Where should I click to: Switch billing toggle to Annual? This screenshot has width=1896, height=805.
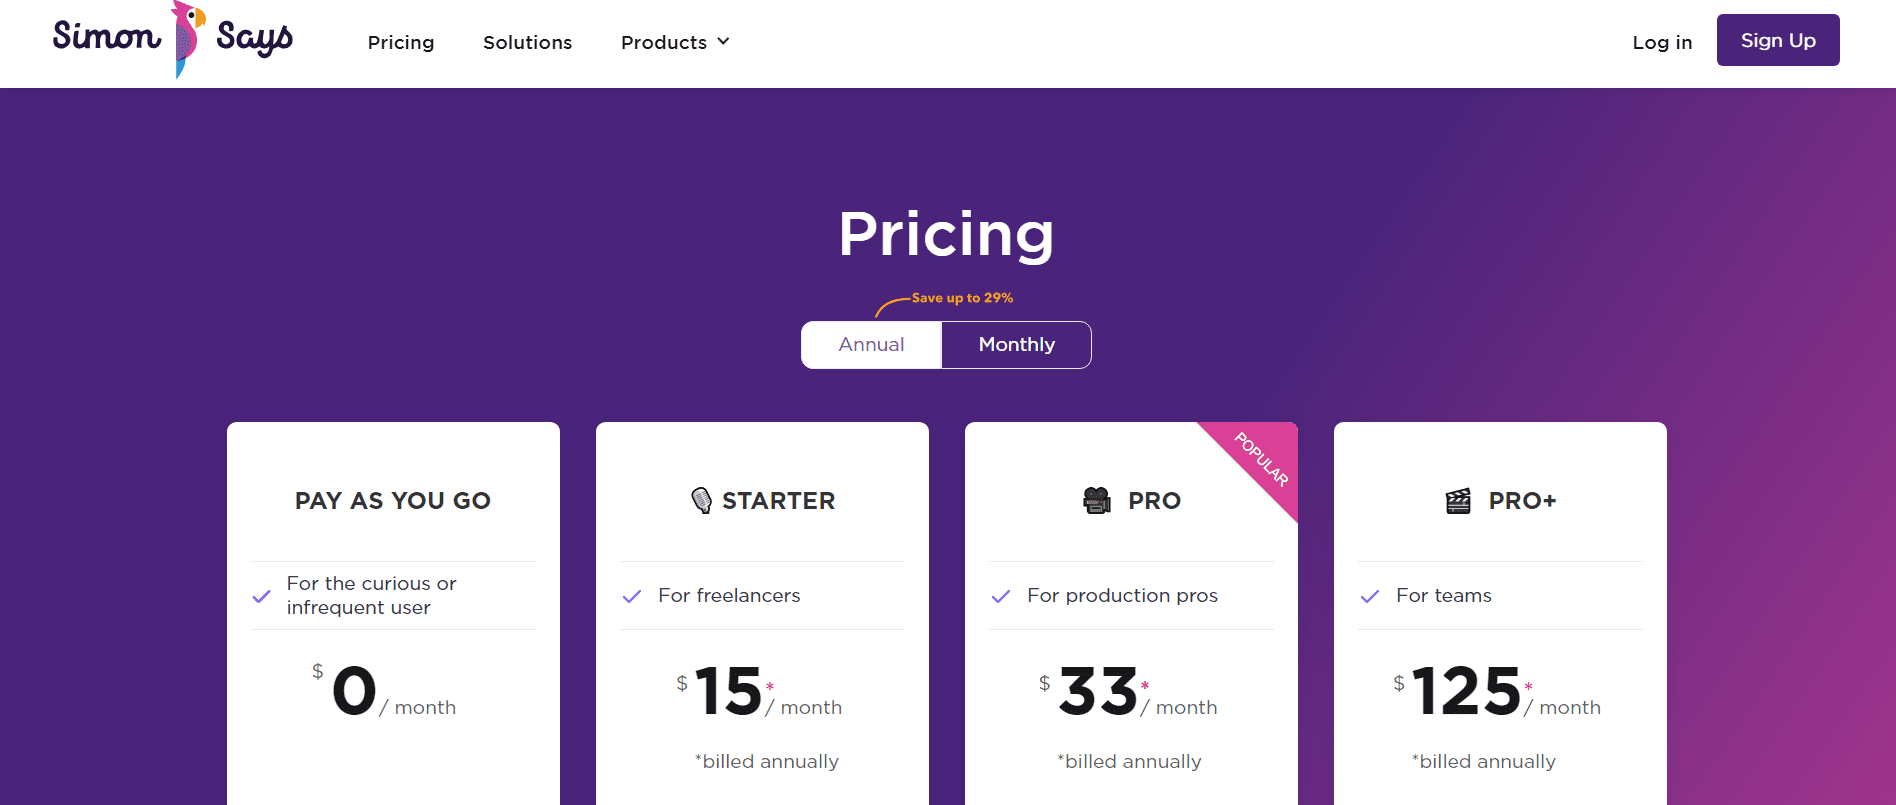tap(872, 345)
